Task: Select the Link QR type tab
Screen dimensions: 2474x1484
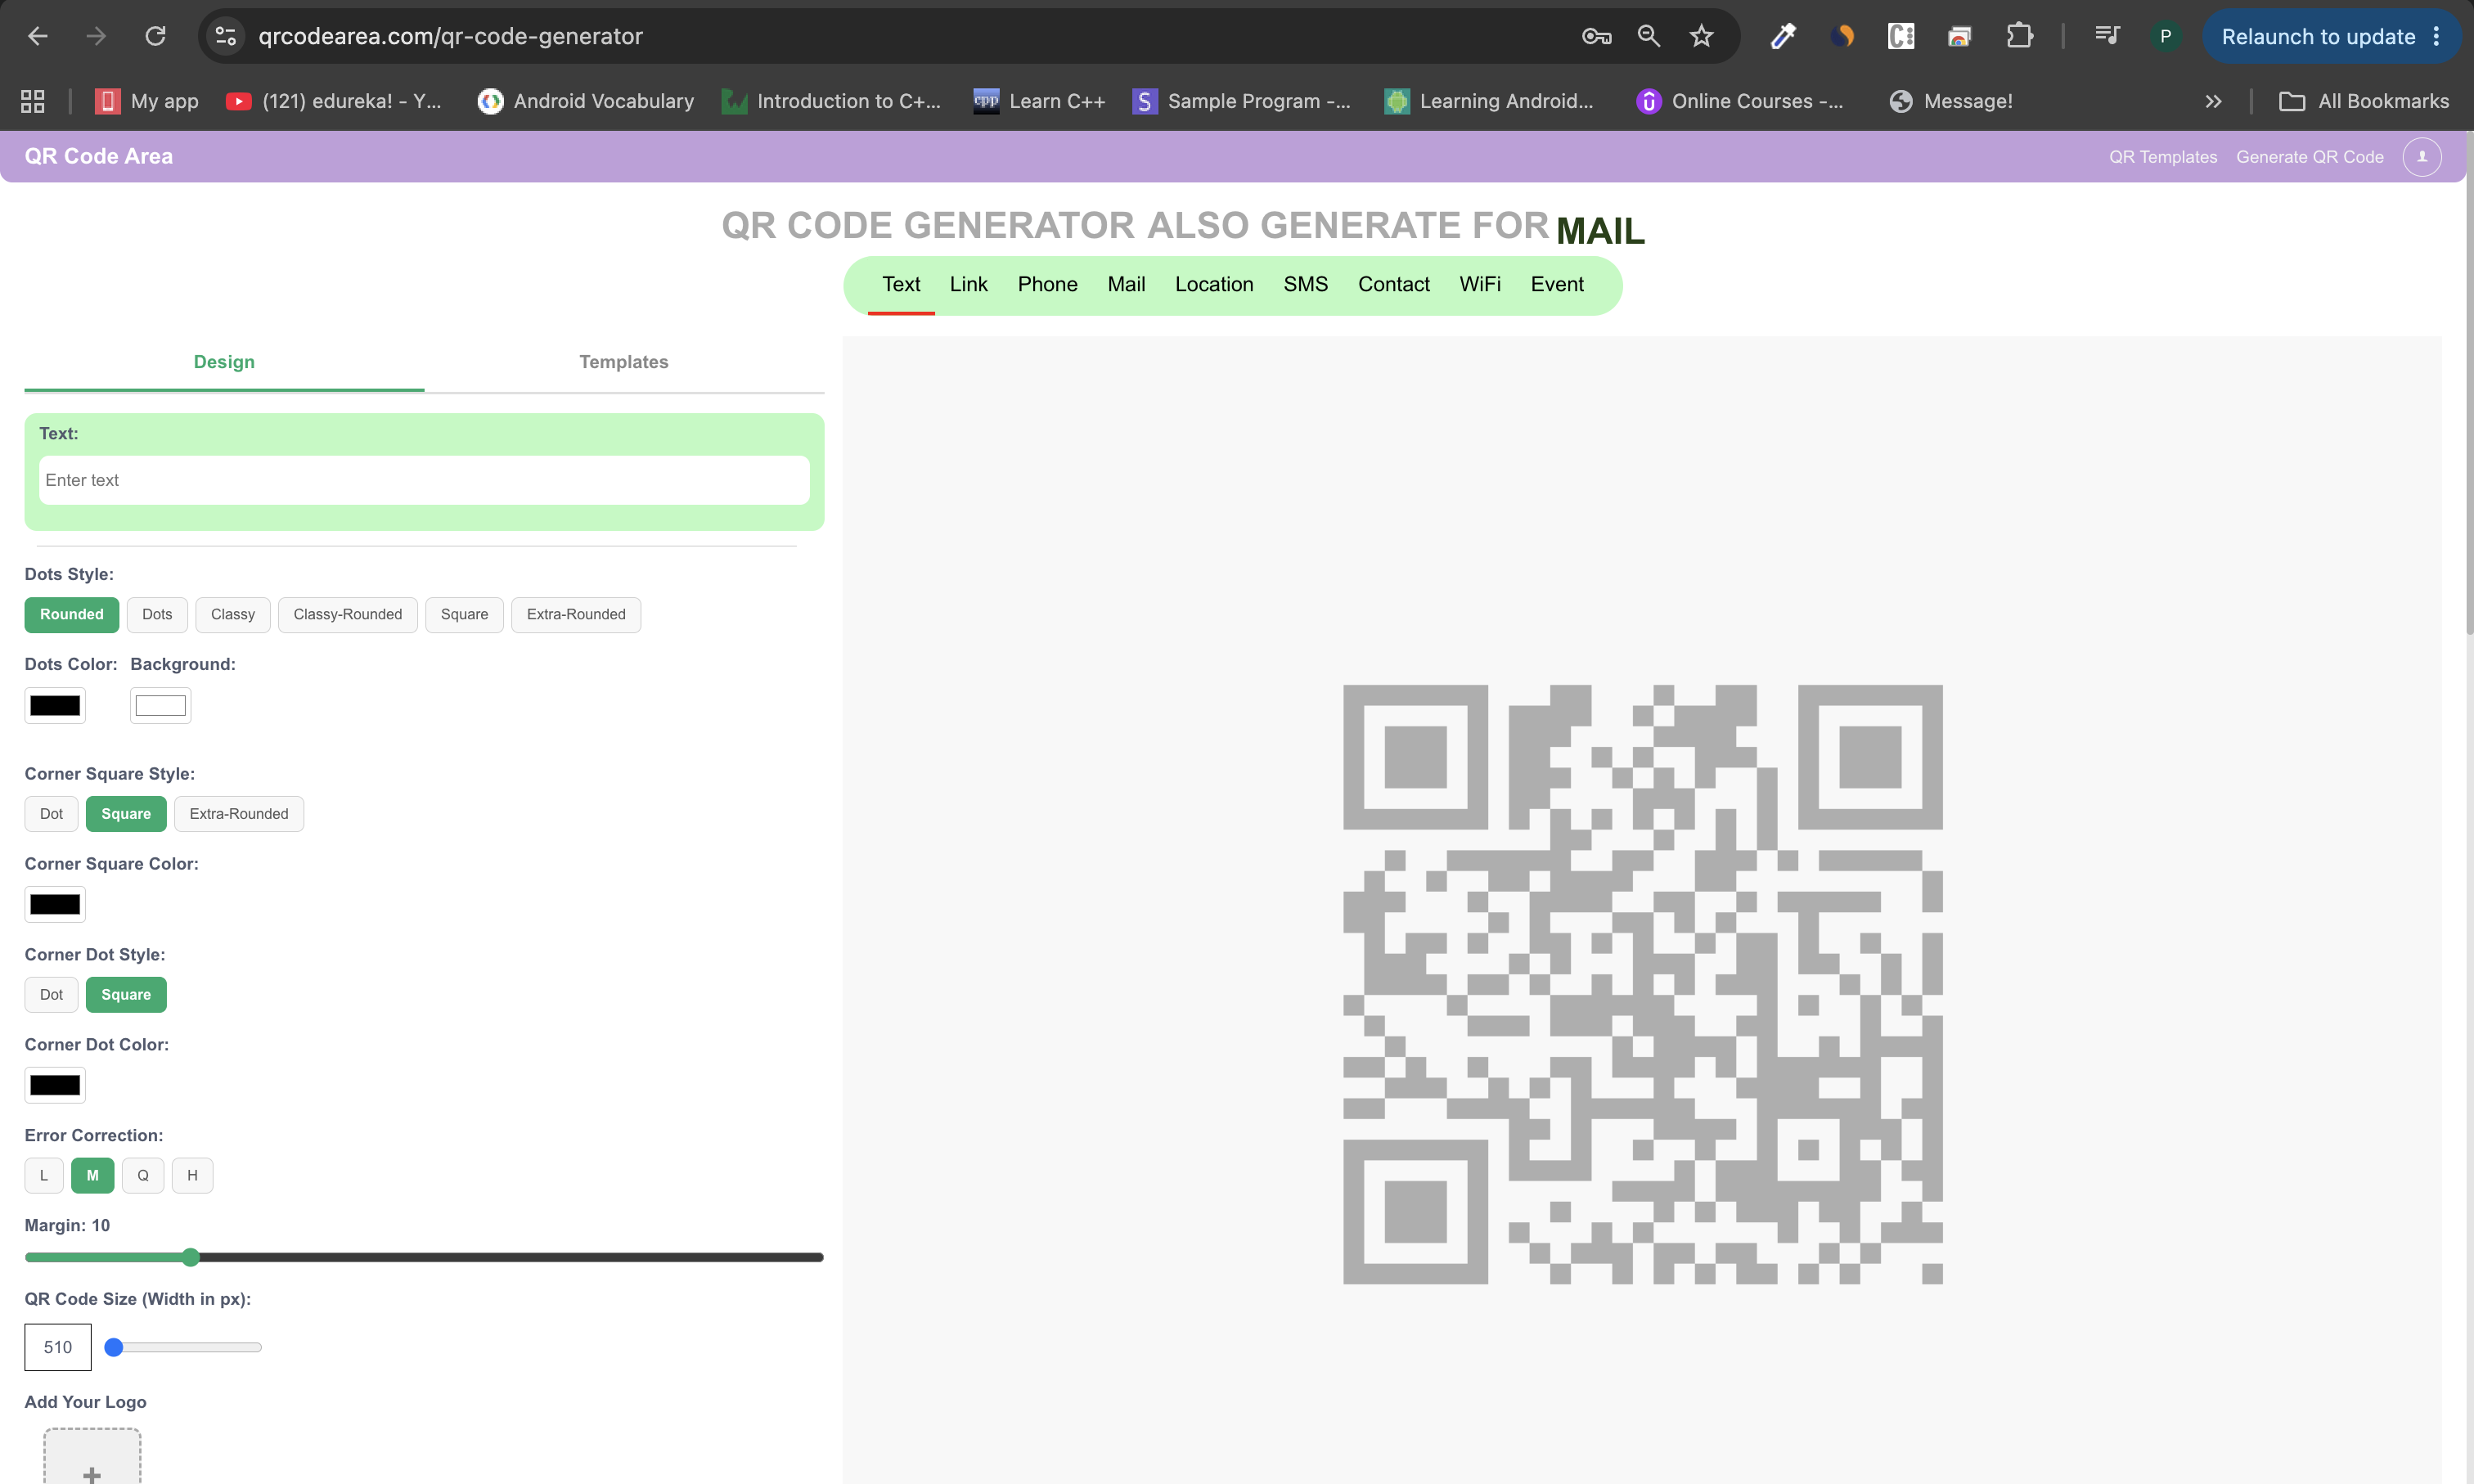Action: pos(968,284)
